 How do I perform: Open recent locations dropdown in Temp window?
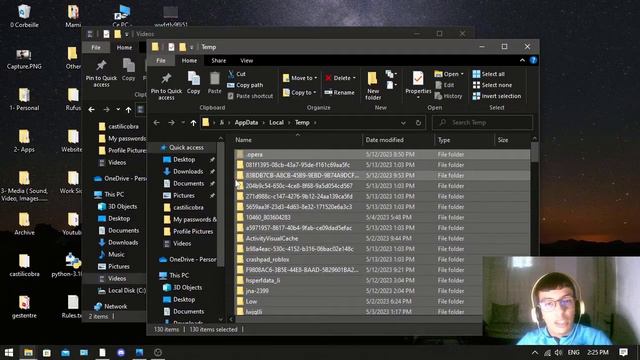coord(183,122)
